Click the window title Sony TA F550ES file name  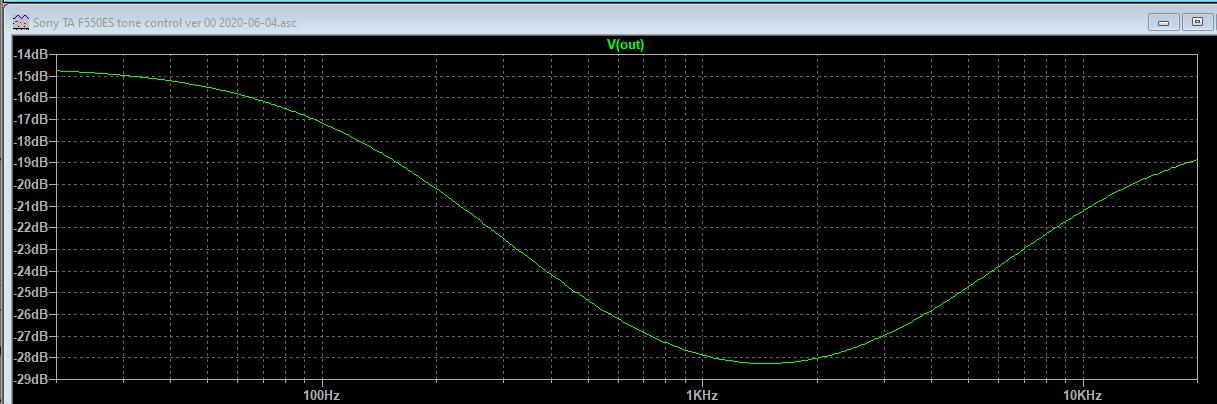[x=165, y=22]
